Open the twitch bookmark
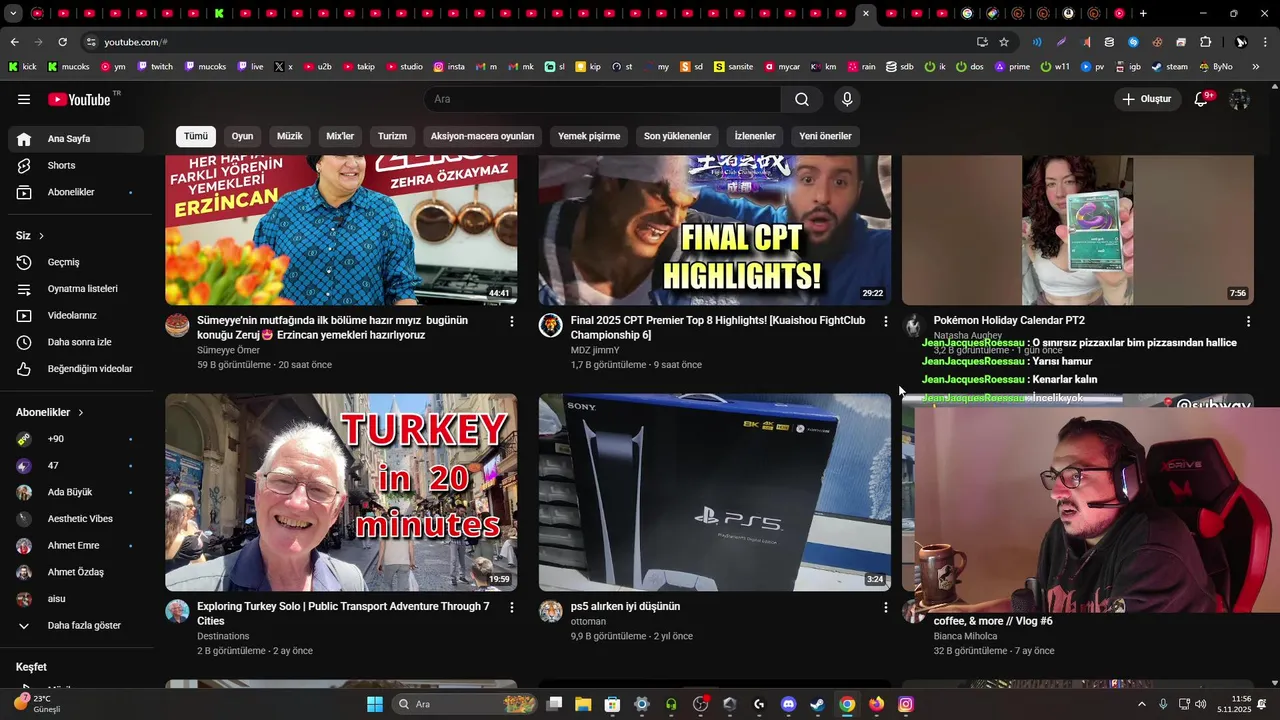Image resolution: width=1280 pixels, height=720 pixels. point(155,67)
